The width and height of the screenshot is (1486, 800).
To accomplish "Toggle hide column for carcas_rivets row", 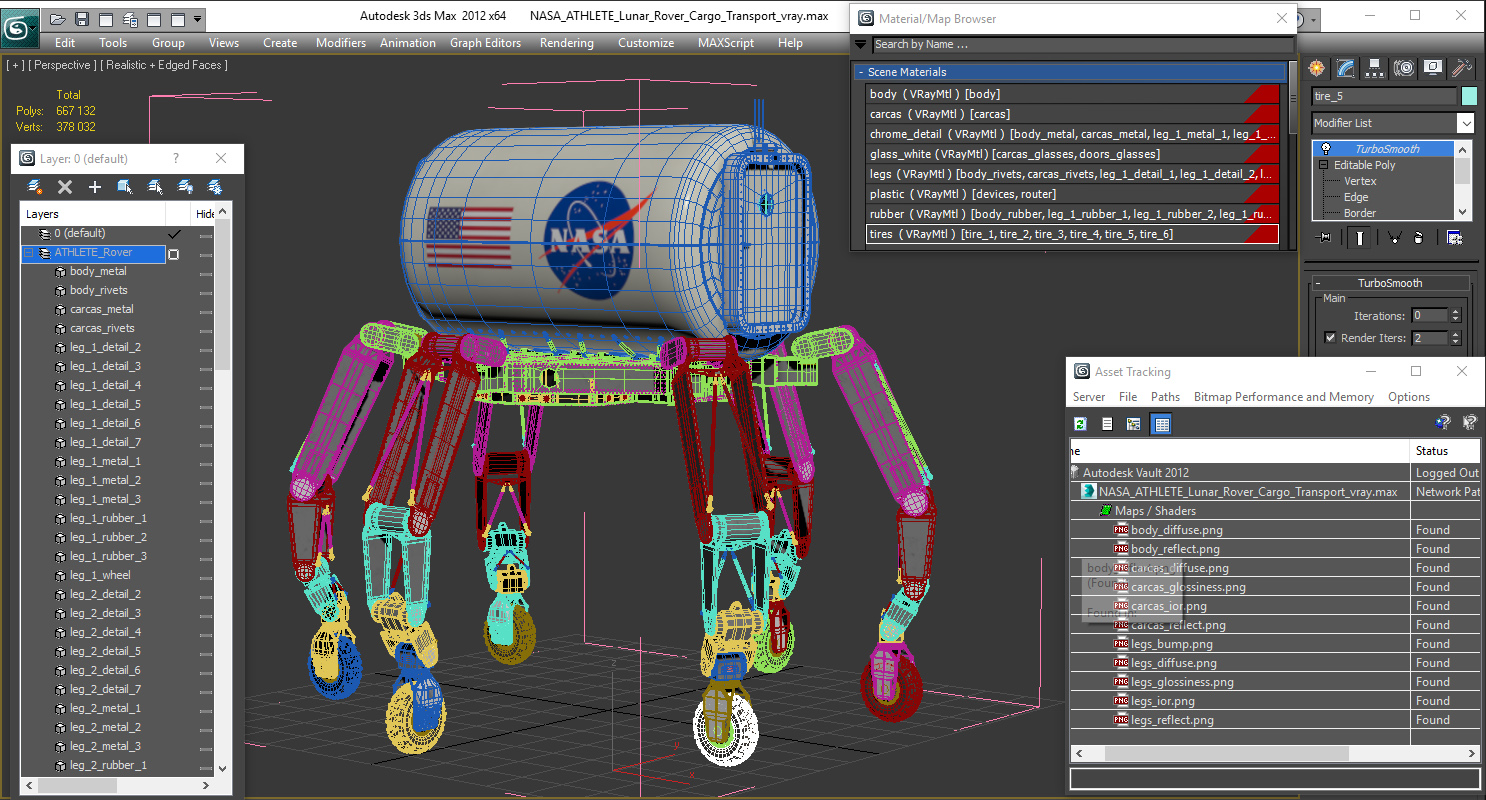I will pos(205,330).
